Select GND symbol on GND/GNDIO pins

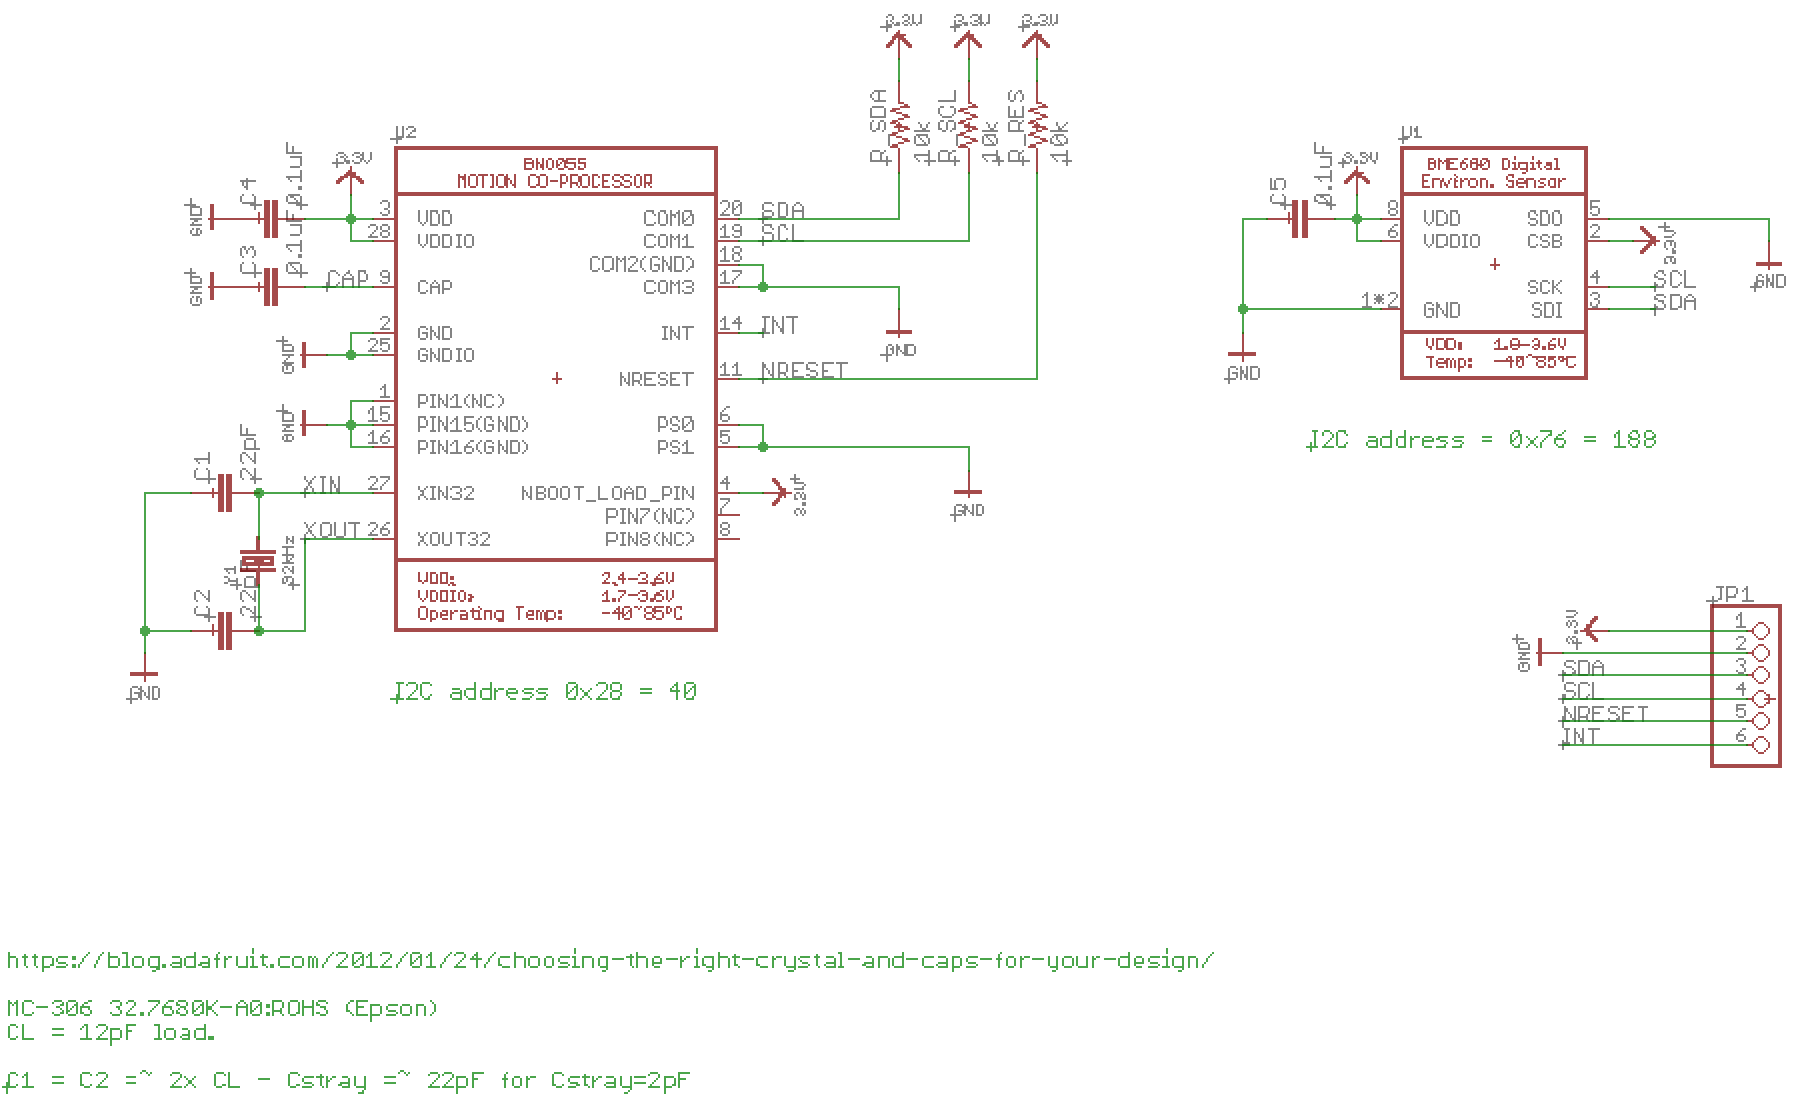click(x=304, y=355)
